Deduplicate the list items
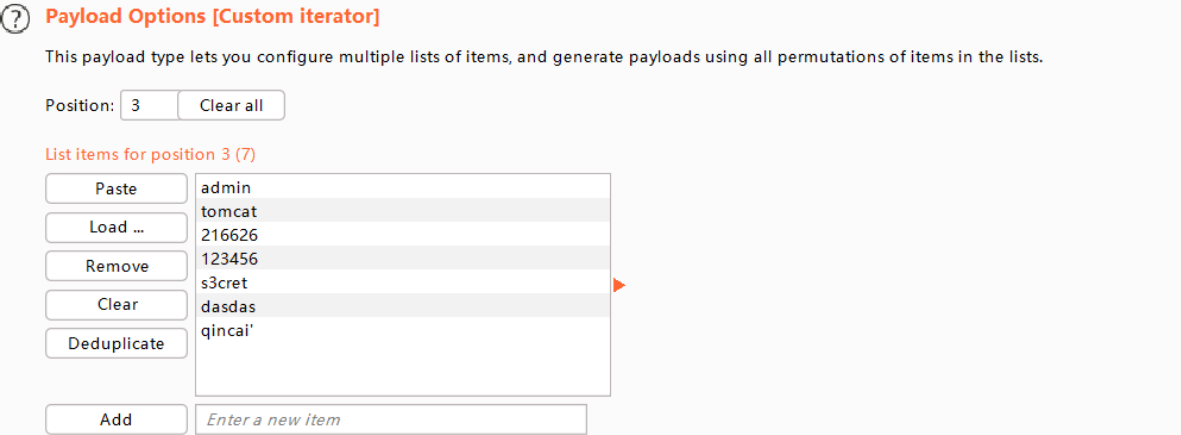Screen dimensions: 1181x435 point(116,343)
